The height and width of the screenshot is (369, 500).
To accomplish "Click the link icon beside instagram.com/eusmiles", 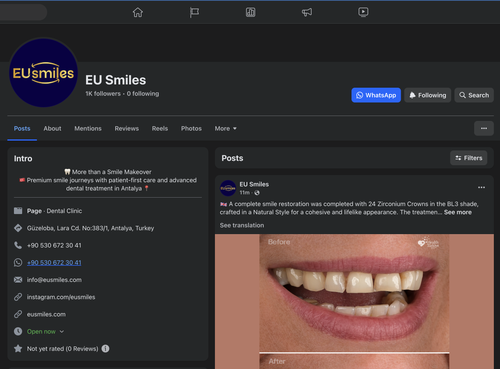I will pyautogui.click(x=18, y=297).
